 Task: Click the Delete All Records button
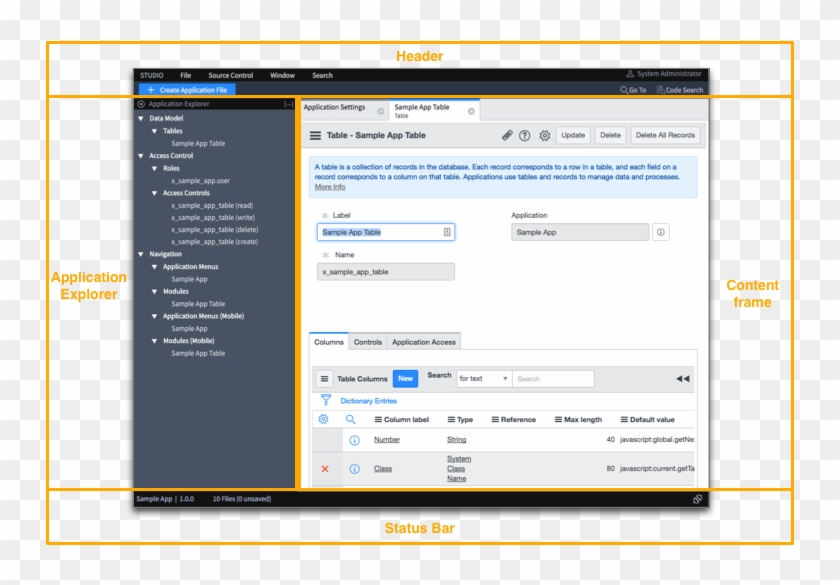(x=665, y=136)
